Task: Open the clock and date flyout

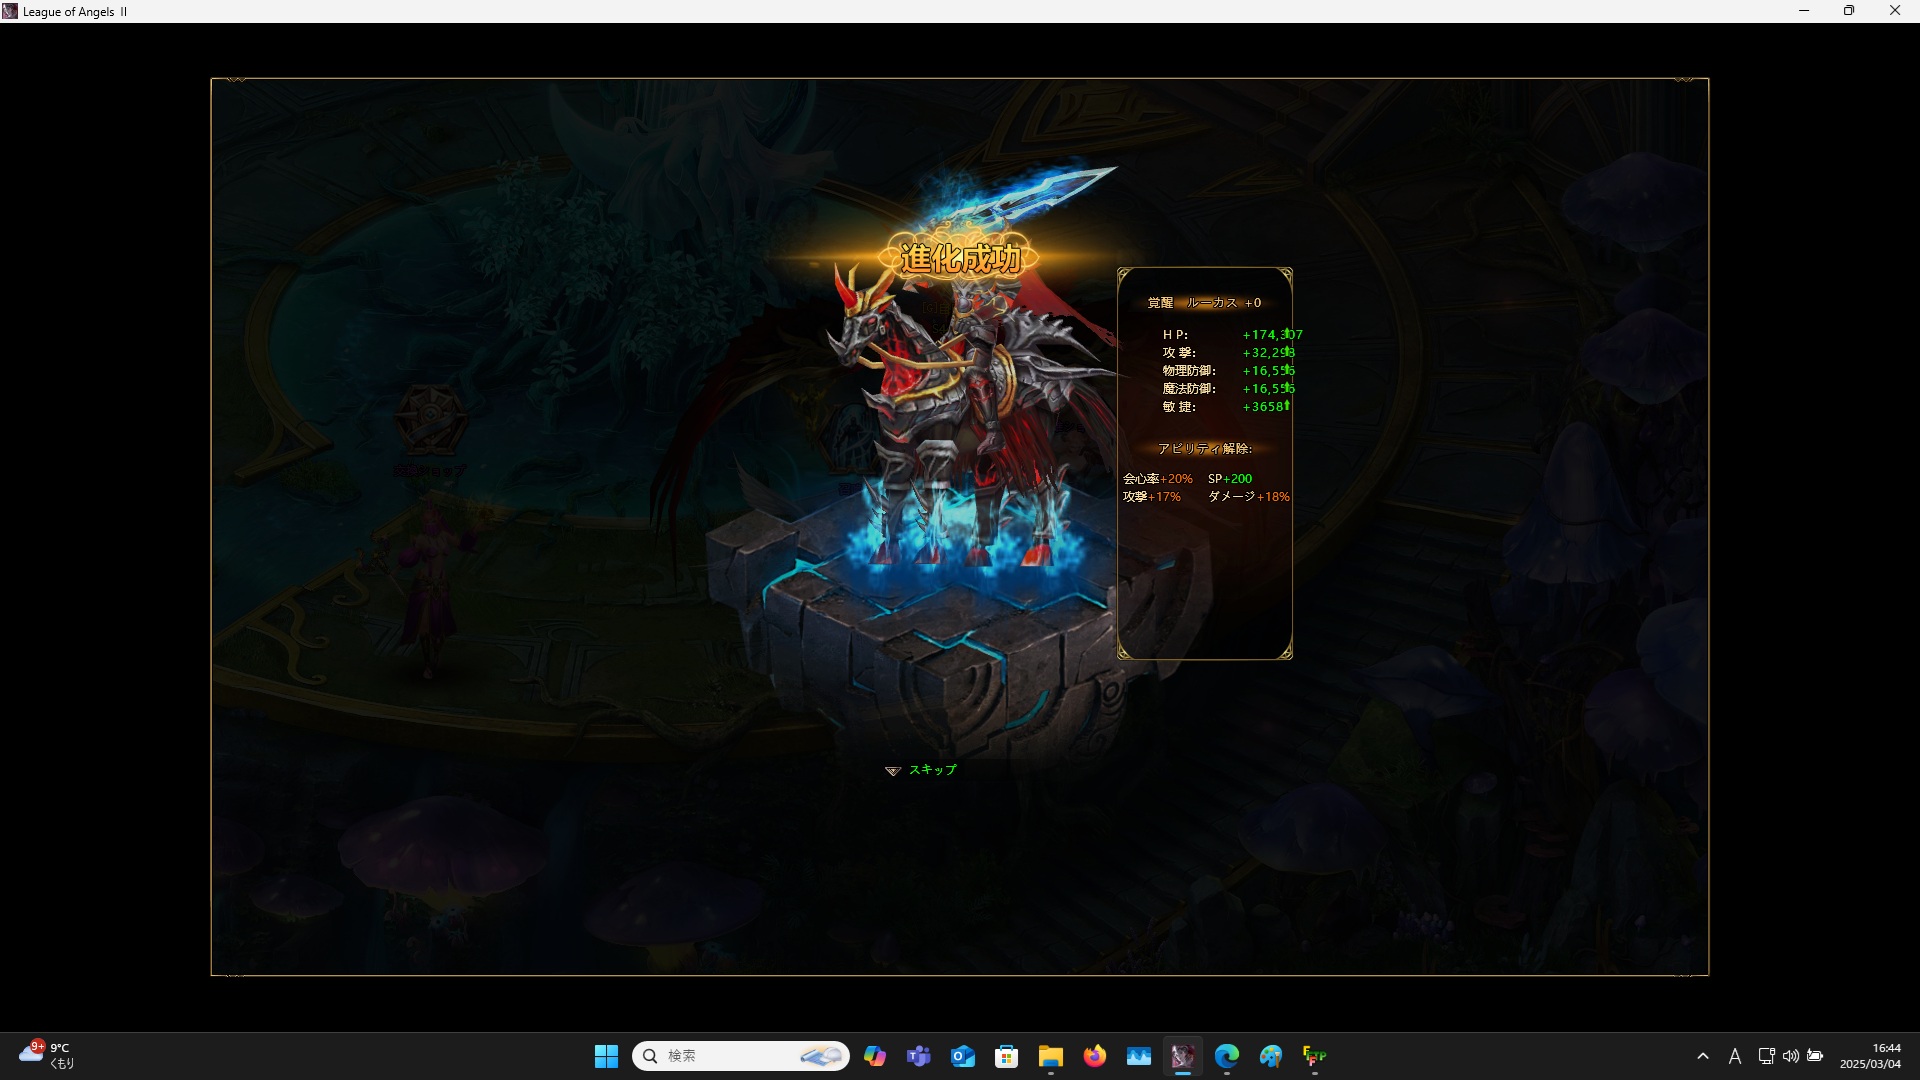Action: (1870, 1056)
